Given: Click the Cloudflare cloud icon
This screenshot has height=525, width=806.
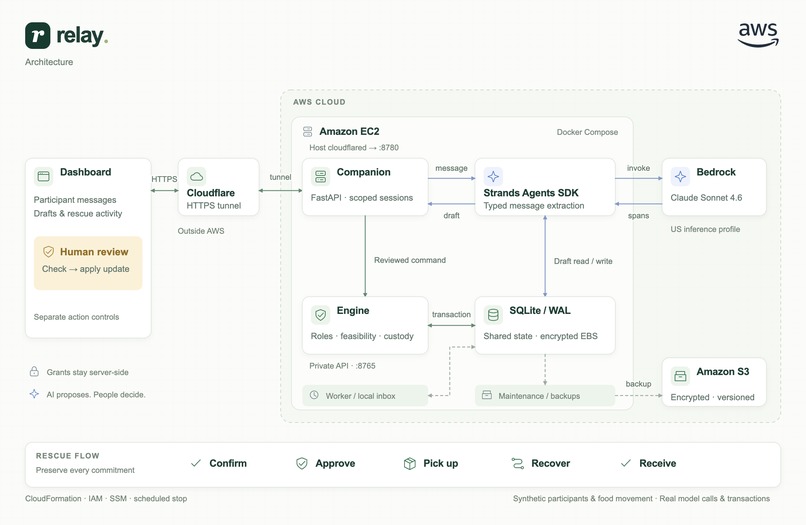Looking at the screenshot, I should coord(196,176).
